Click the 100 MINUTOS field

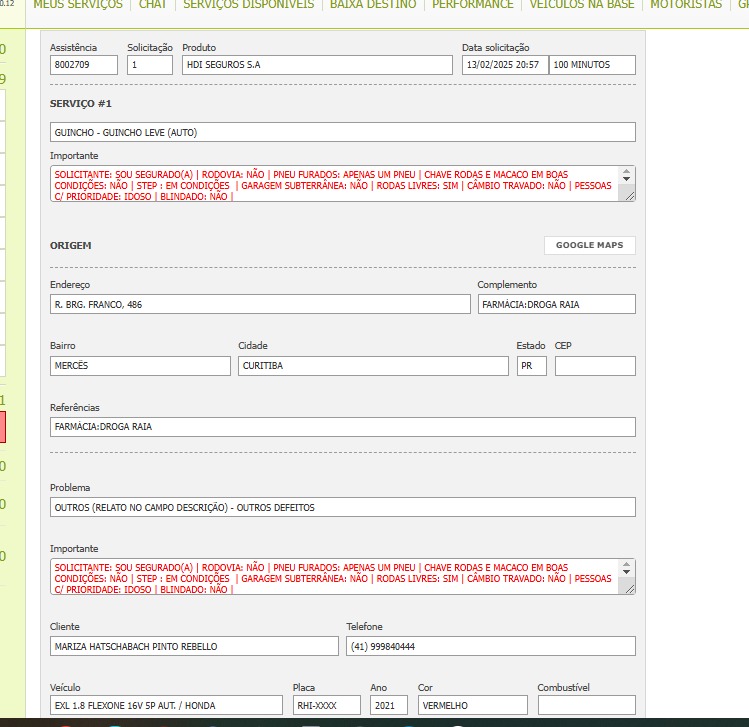click(592, 65)
